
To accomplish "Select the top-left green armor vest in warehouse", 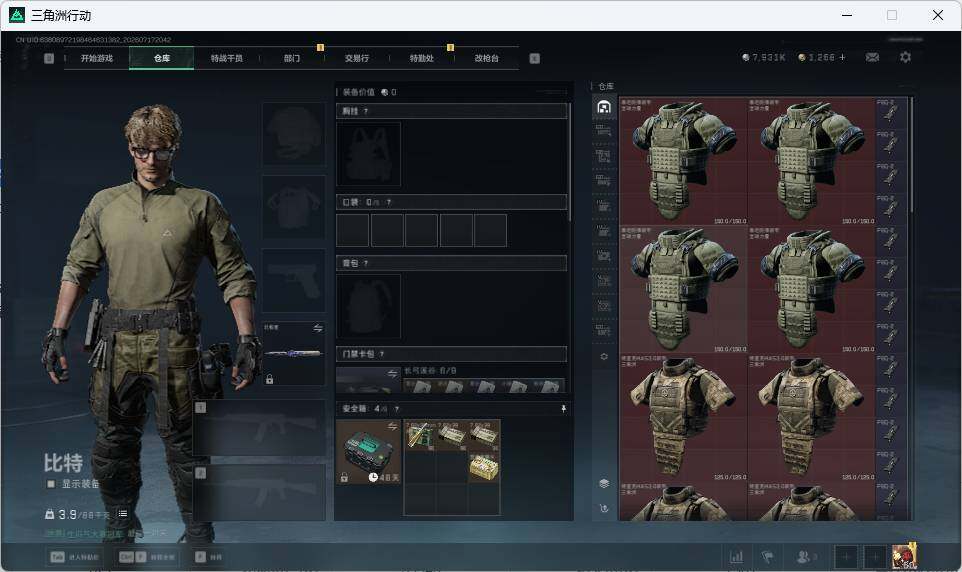I will click(683, 161).
